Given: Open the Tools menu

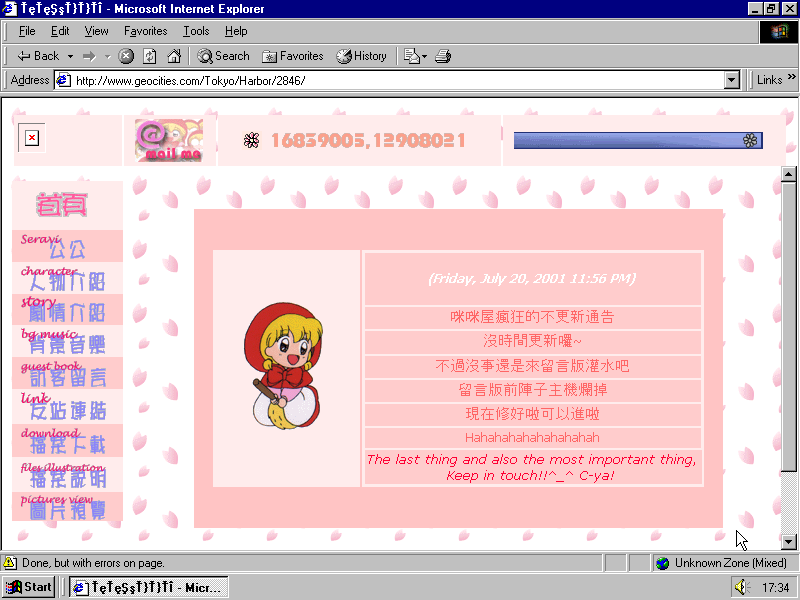Looking at the screenshot, I should (x=196, y=31).
